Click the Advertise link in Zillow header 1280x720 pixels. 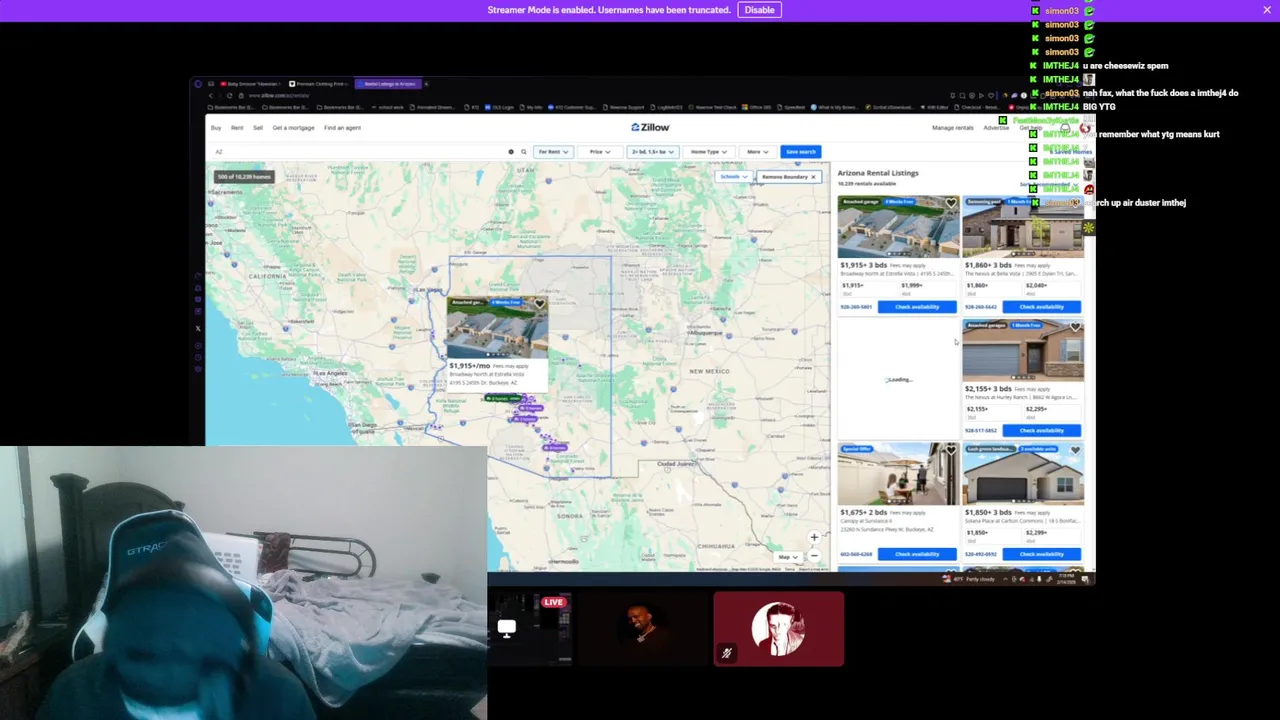click(x=996, y=128)
